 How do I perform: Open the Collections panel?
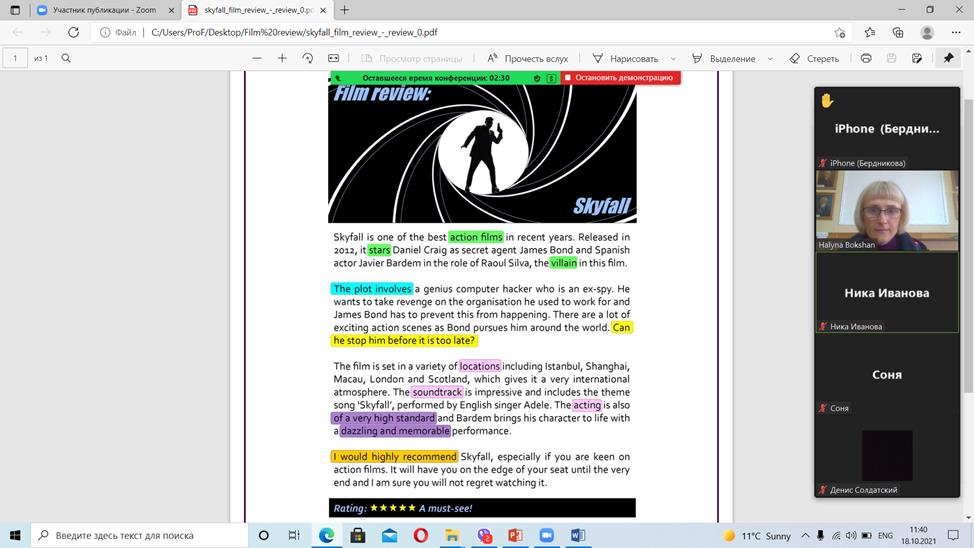[x=898, y=32]
